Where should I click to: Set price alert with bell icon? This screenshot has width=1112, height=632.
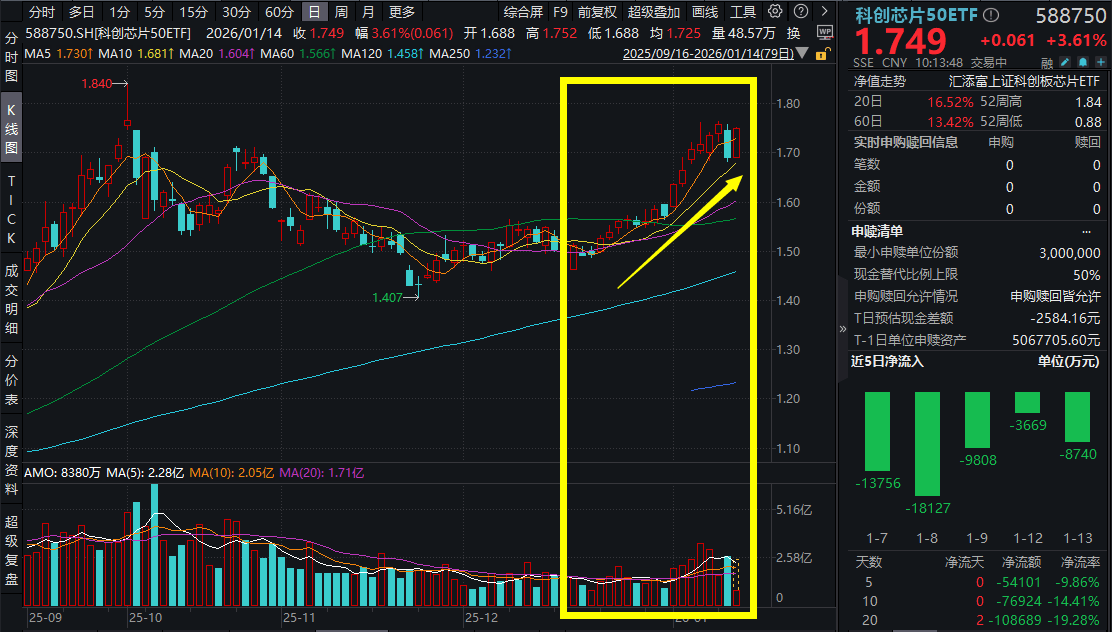pos(1081,60)
